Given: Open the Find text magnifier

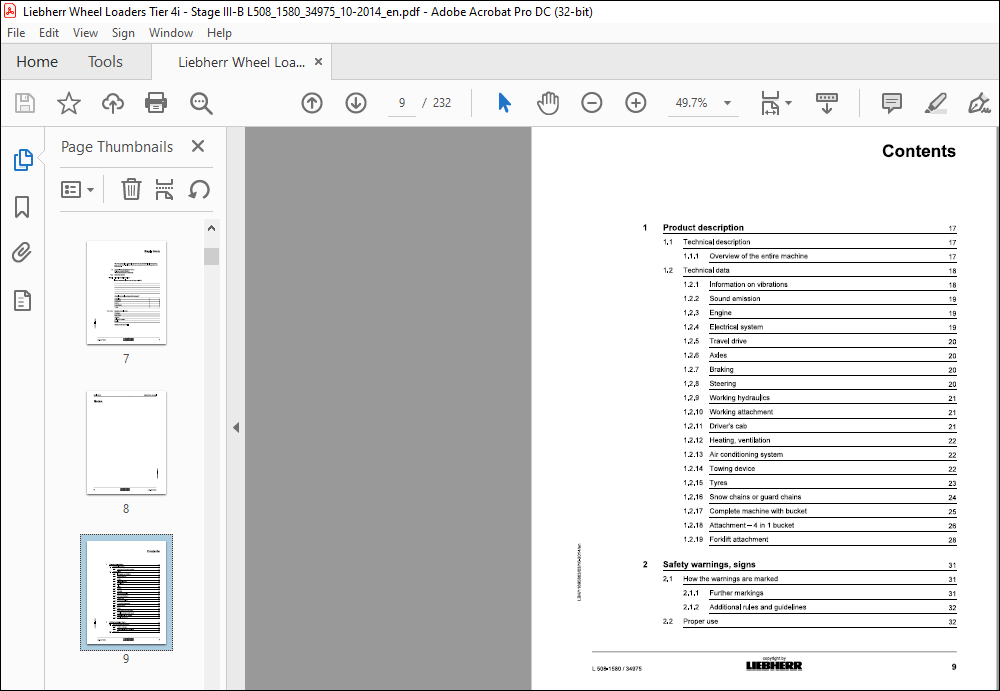Looking at the screenshot, I should click(201, 103).
